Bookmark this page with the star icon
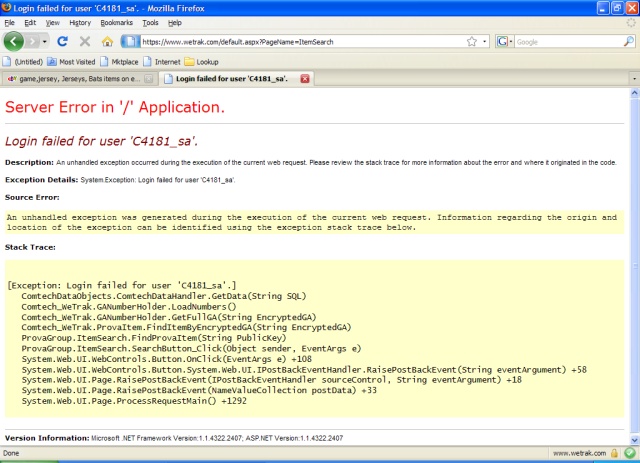 point(472,42)
